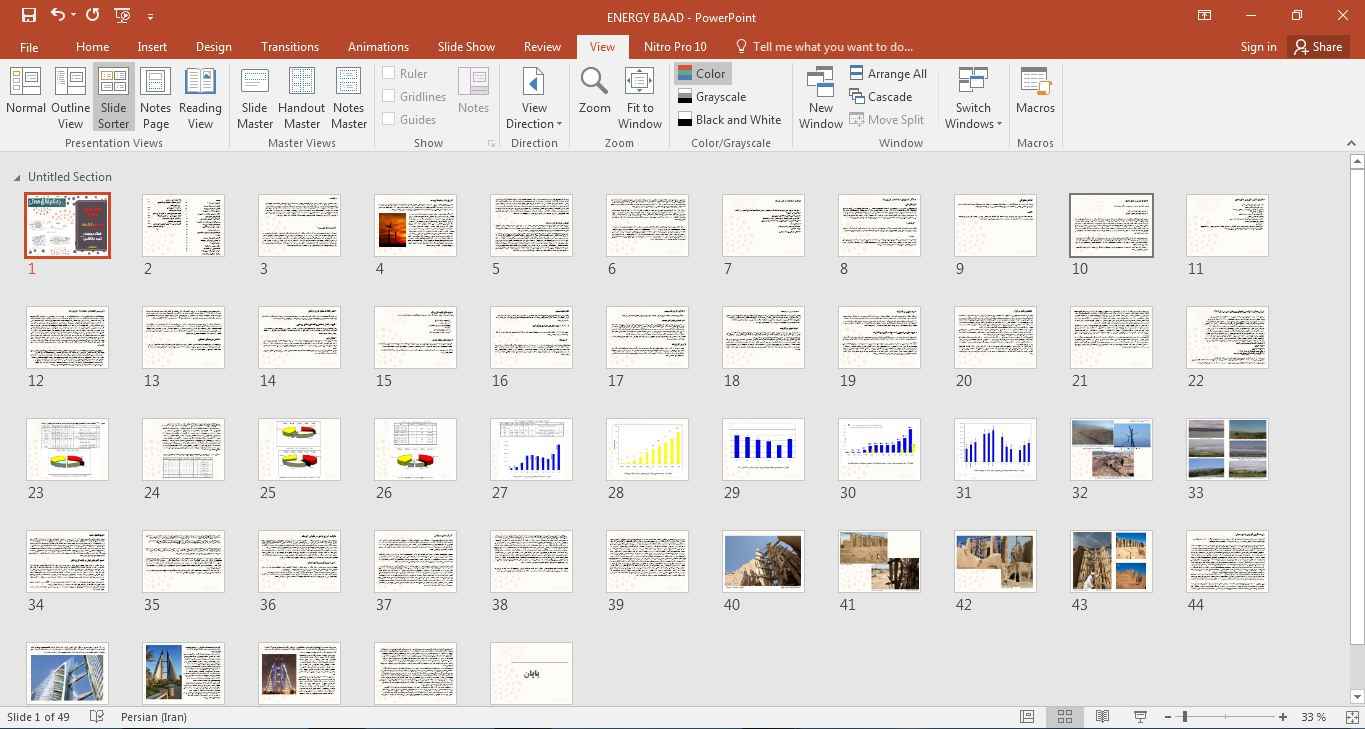The image size is (1365, 729).
Task: Toggle the Gridlines checkbox
Action: pos(389,96)
